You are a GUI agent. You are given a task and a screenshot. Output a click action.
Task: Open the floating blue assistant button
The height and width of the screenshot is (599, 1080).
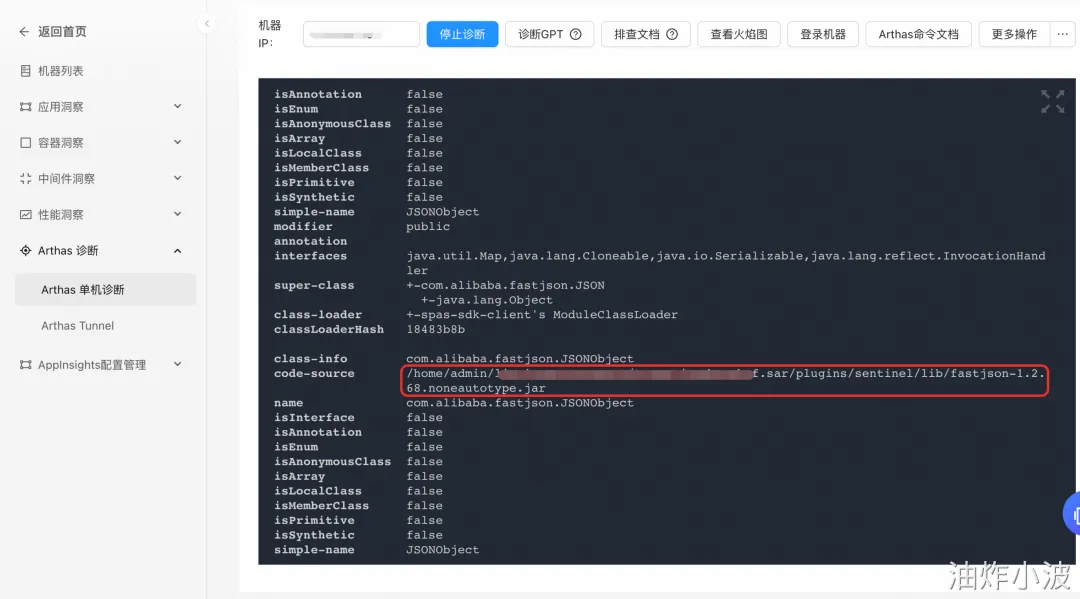pyautogui.click(x=1071, y=514)
